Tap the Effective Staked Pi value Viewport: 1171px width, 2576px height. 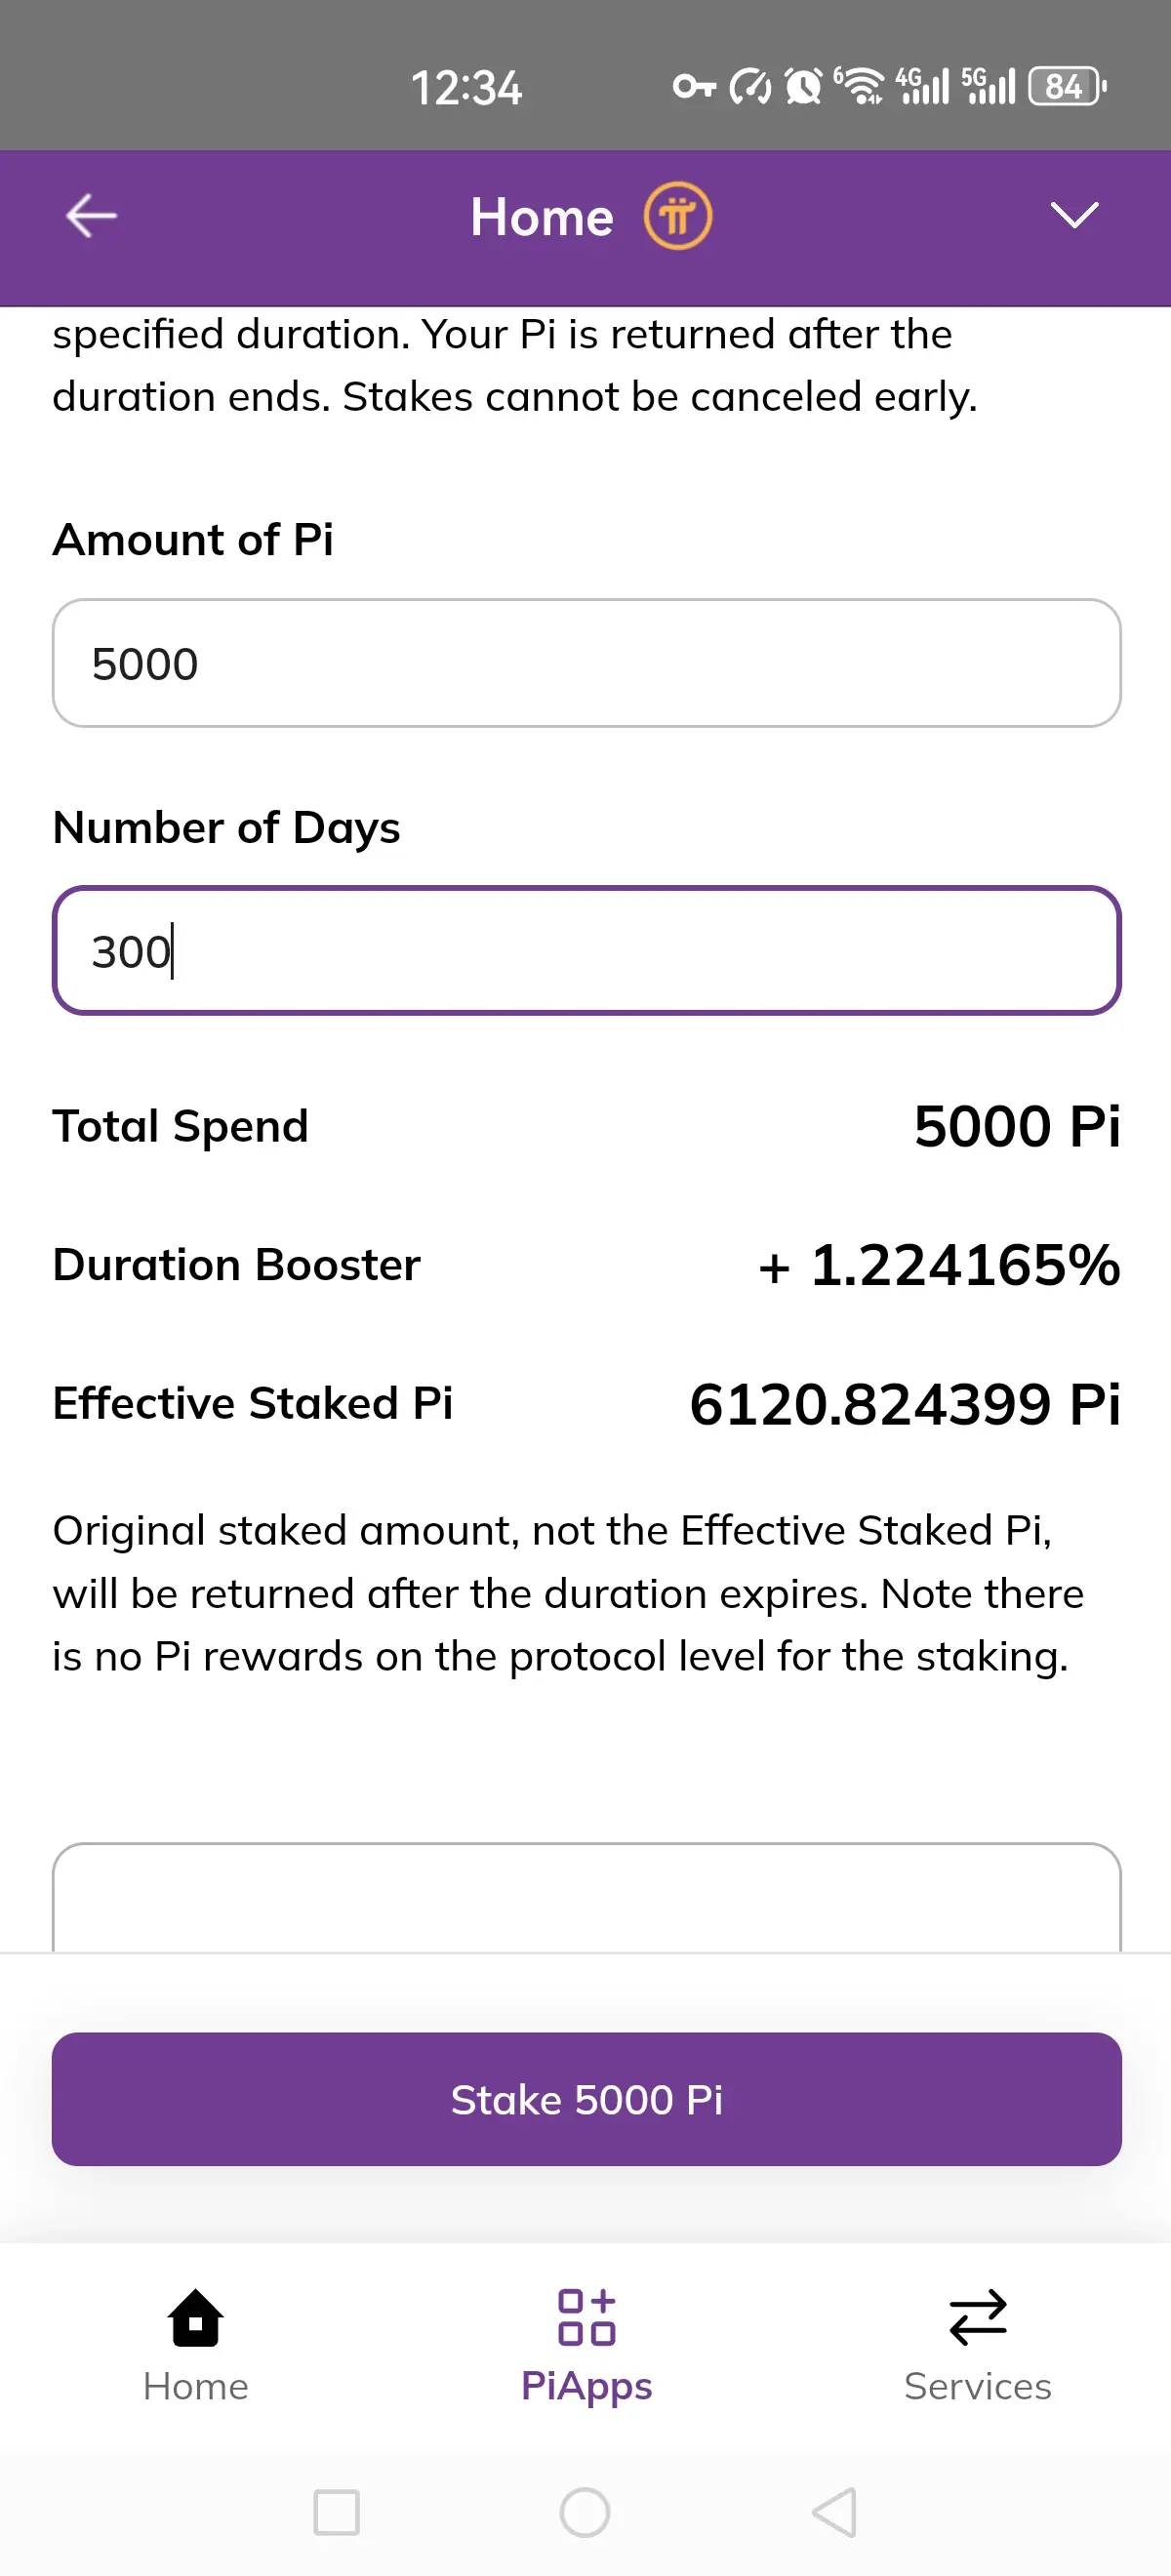[x=905, y=1404]
